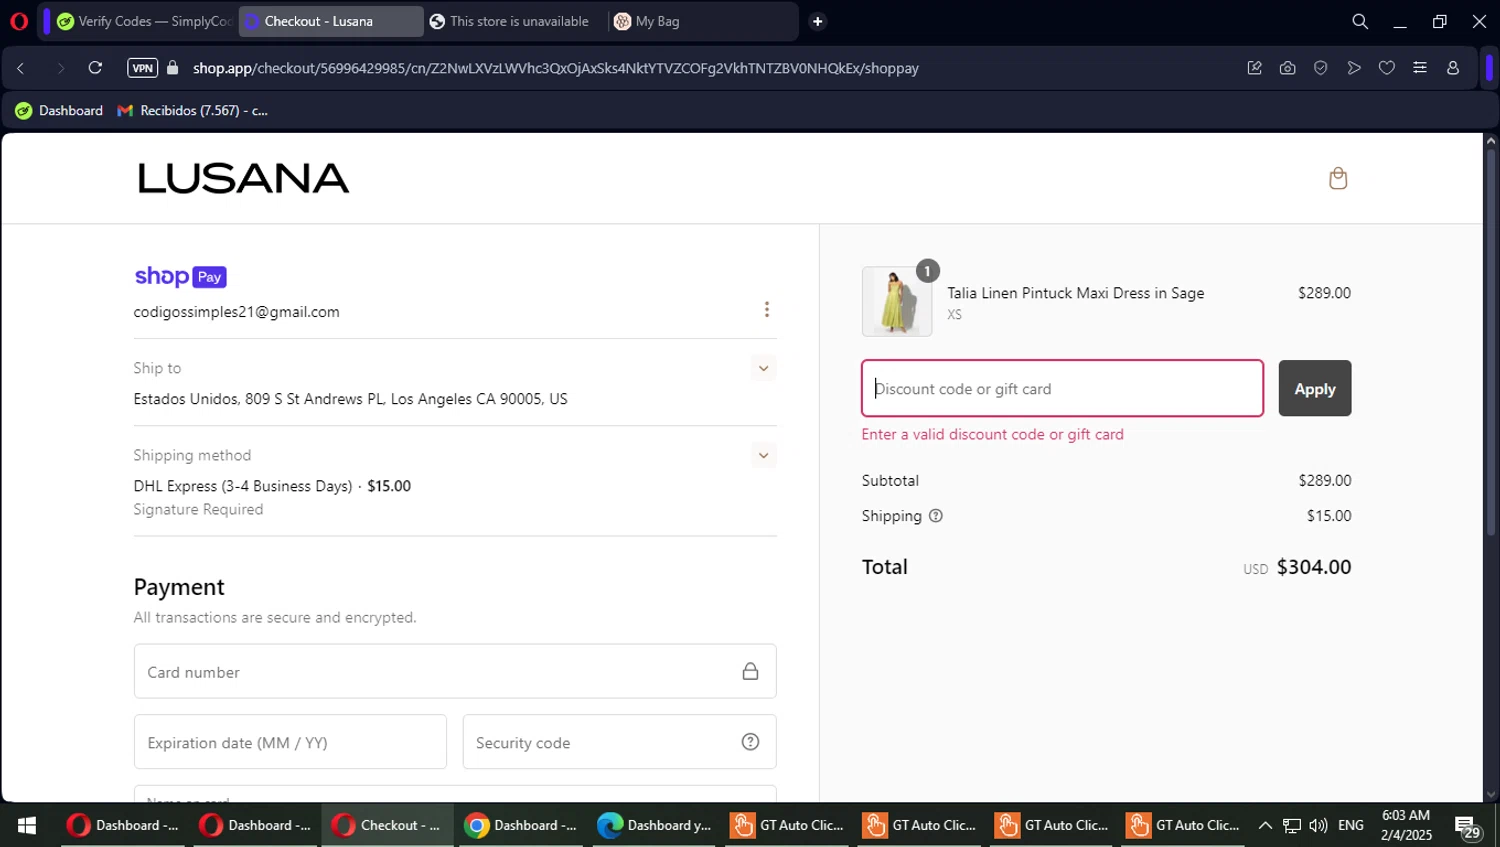Open the snapshot camera tool
Image resolution: width=1500 pixels, height=847 pixels.
(x=1287, y=68)
